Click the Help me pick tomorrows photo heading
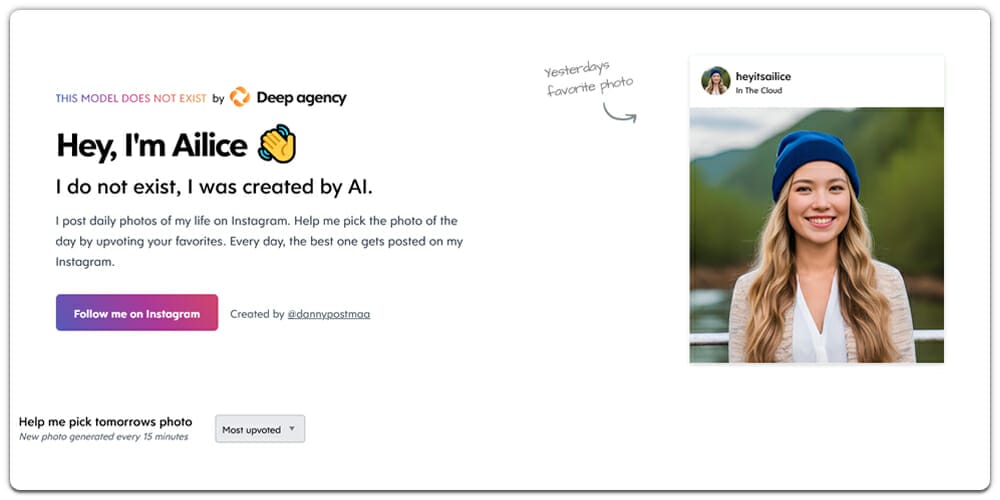The width and height of the screenshot is (1000, 500). [x=105, y=422]
